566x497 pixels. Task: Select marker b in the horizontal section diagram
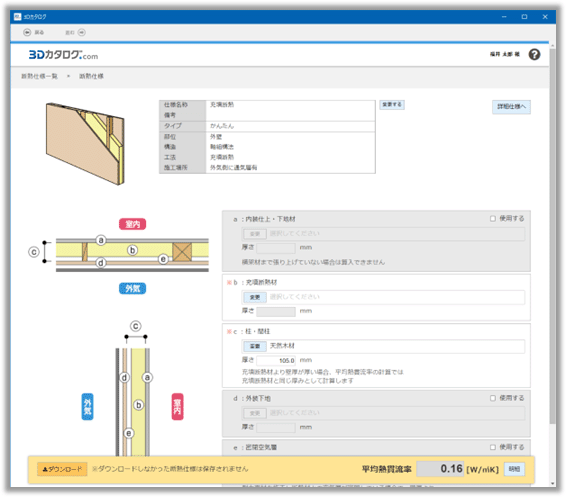click(x=132, y=250)
